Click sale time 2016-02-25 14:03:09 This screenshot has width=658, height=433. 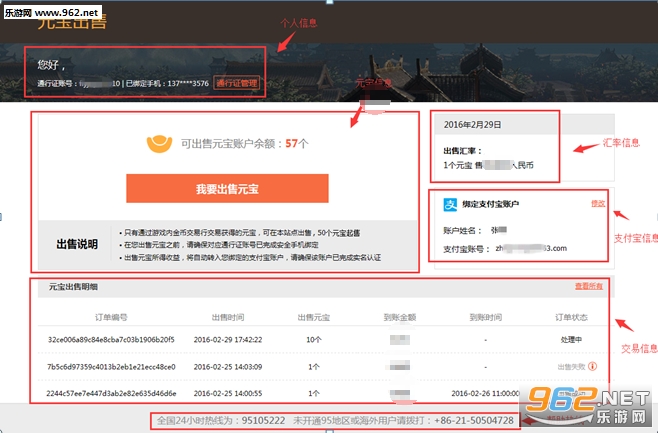[228, 367]
